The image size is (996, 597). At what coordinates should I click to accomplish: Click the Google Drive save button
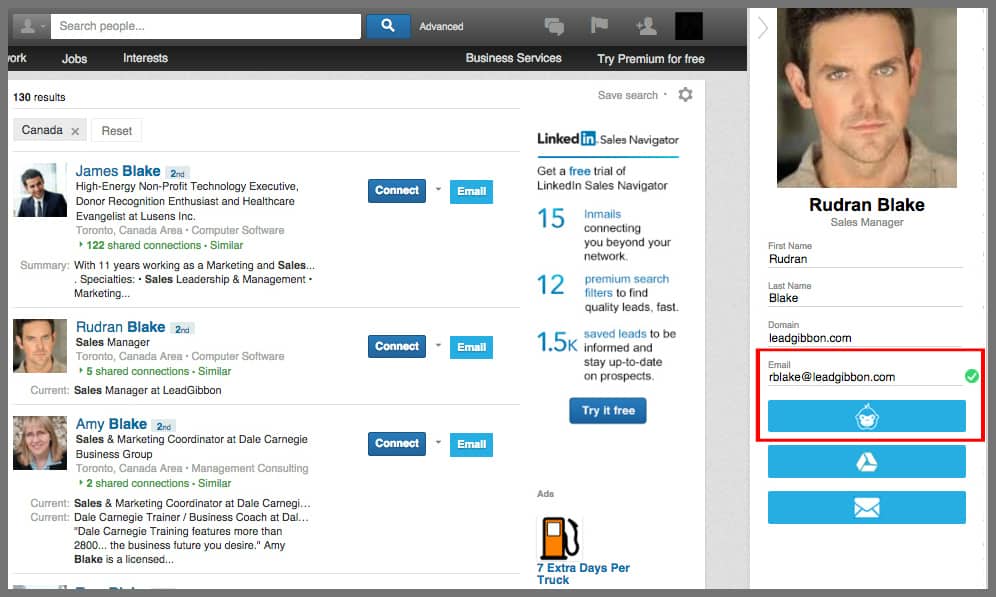(x=866, y=462)
